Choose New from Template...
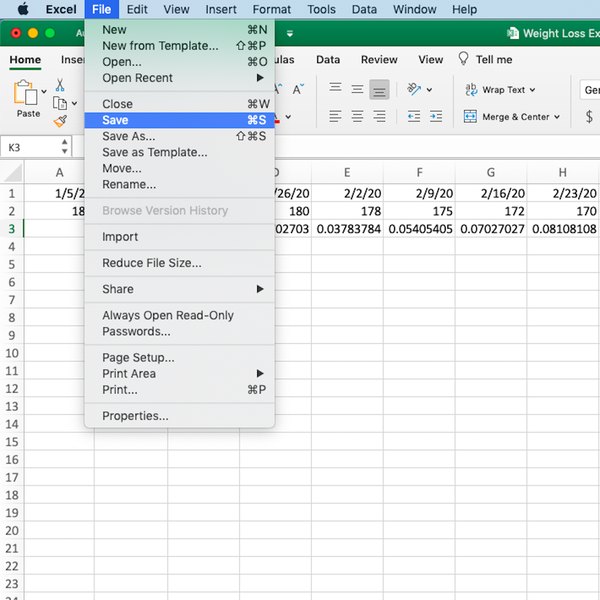This screenshot has height=600, width=600. click(x=179, y=46)
